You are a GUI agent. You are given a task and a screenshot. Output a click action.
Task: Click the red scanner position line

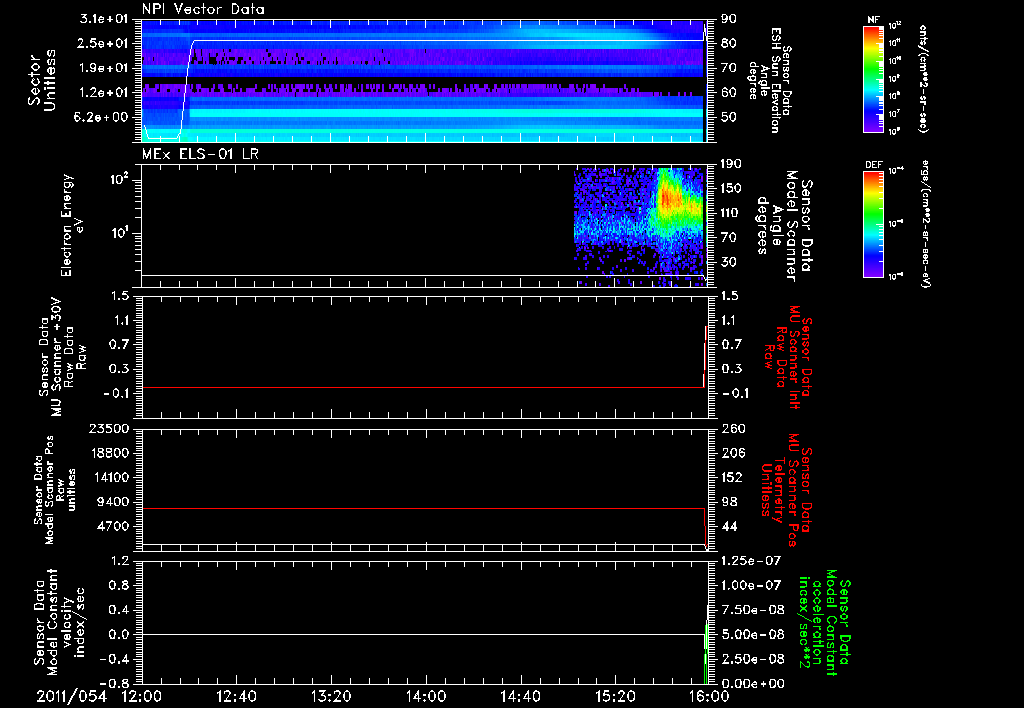420,509
